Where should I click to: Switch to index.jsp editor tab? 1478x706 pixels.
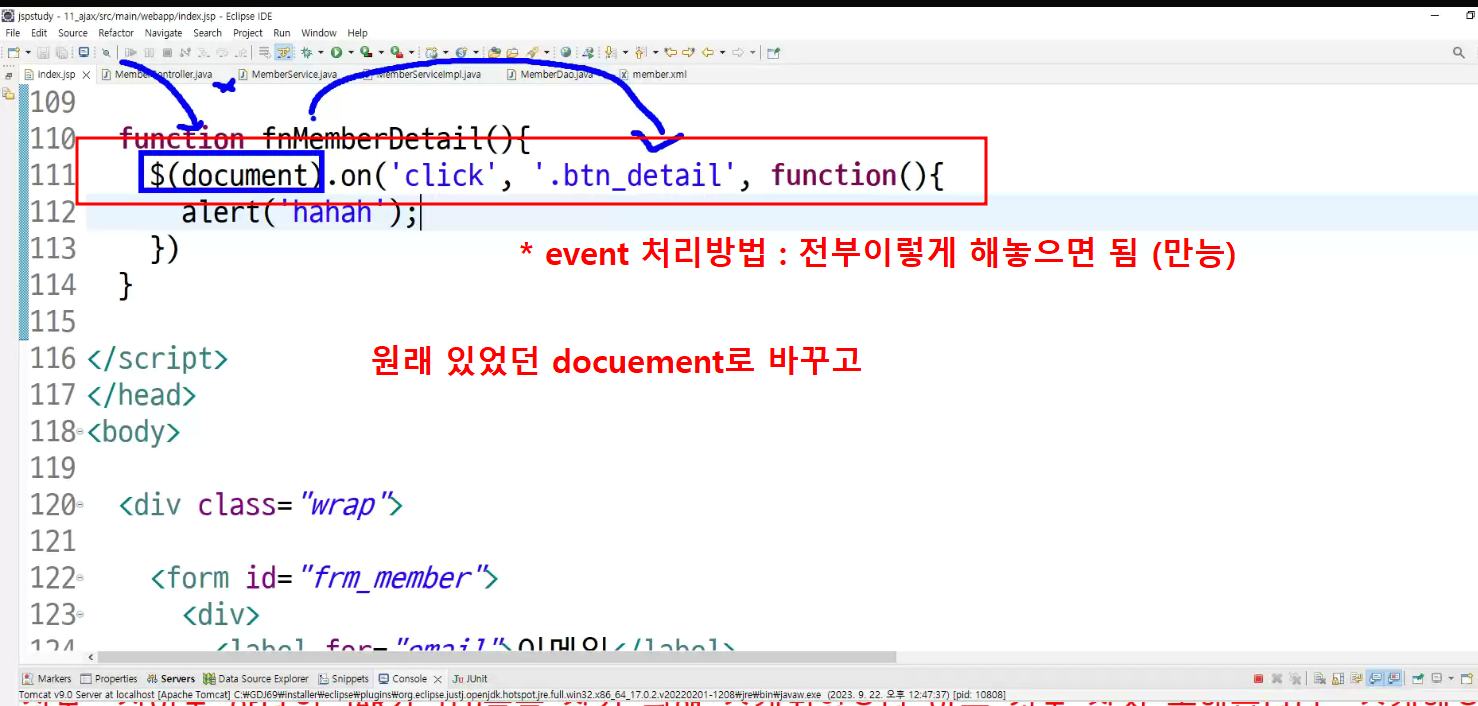click(55, 74)
